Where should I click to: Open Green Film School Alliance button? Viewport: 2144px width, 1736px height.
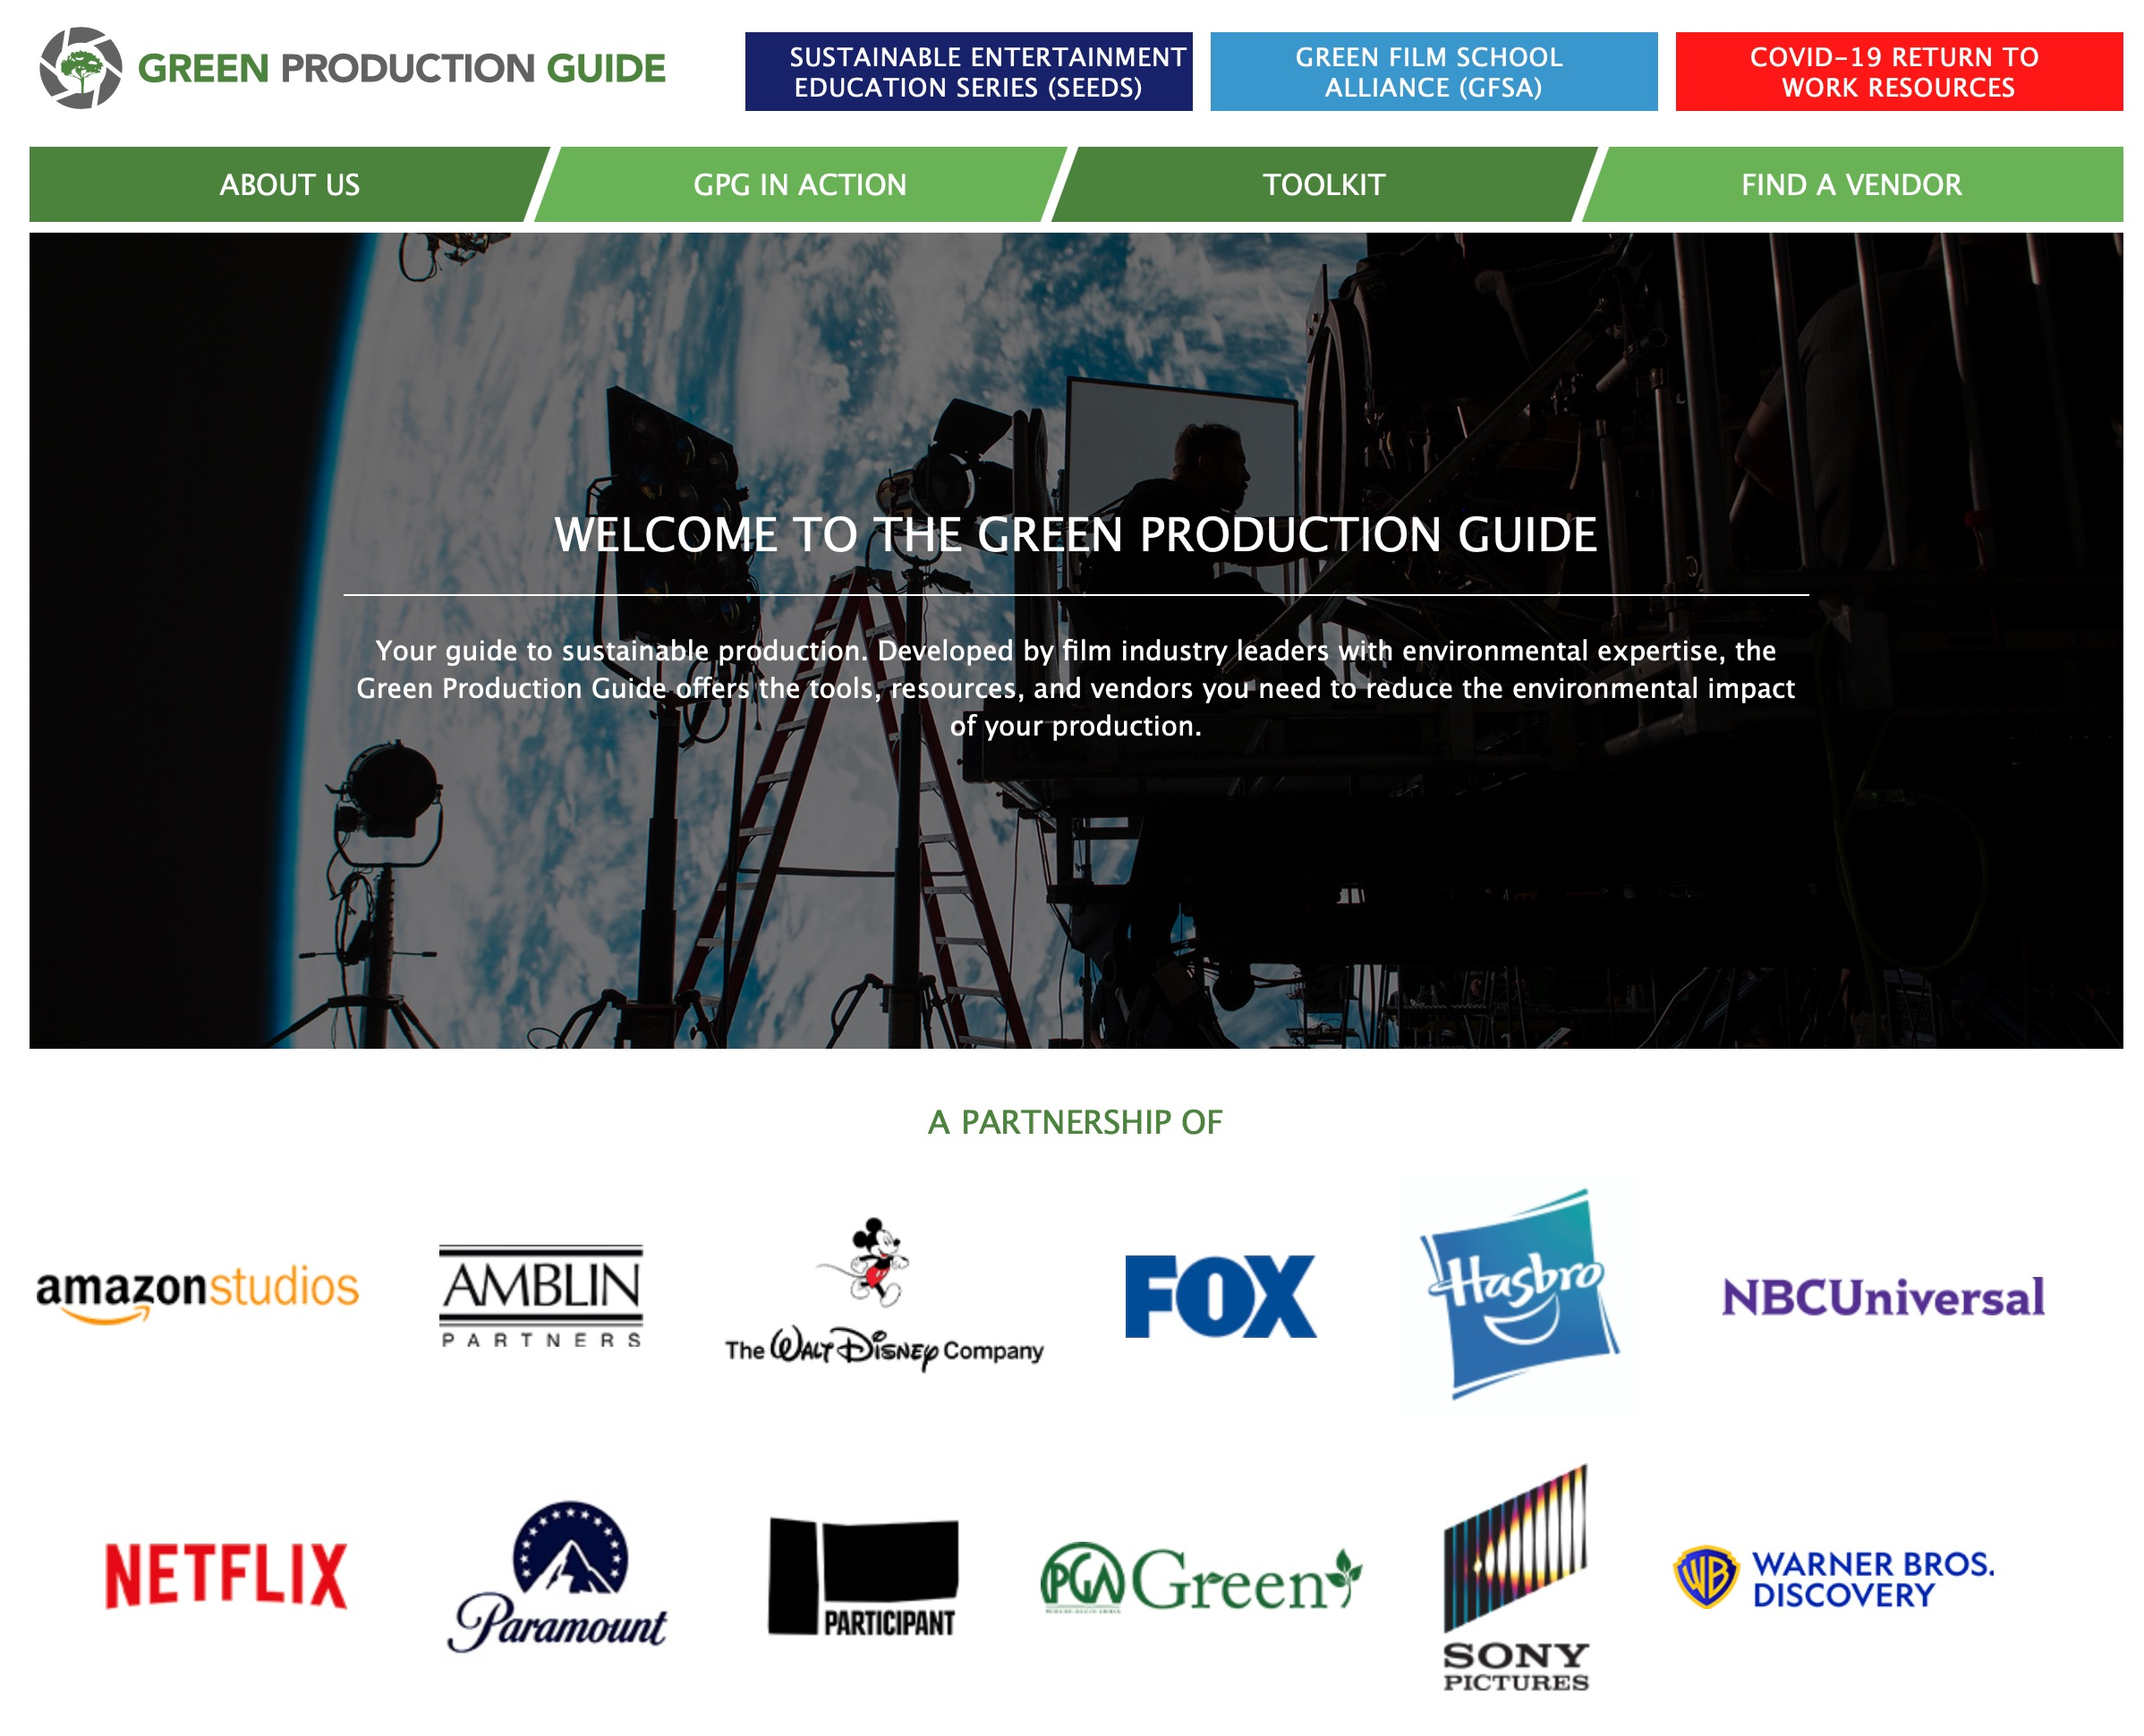[x=1432, y=72]
